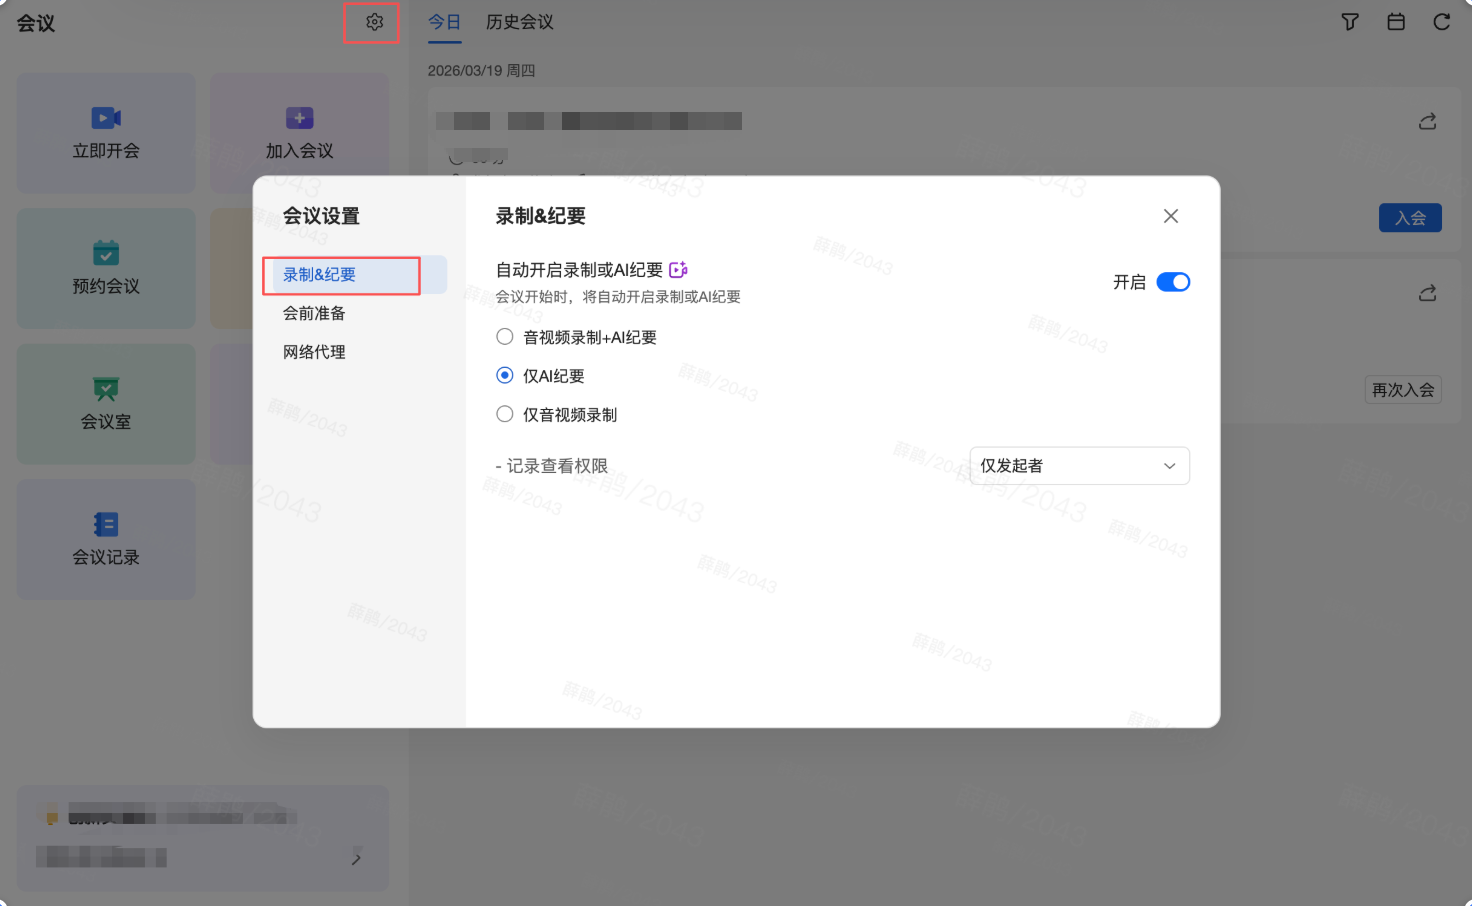Open meeting settings gear icon

(374, 22)
